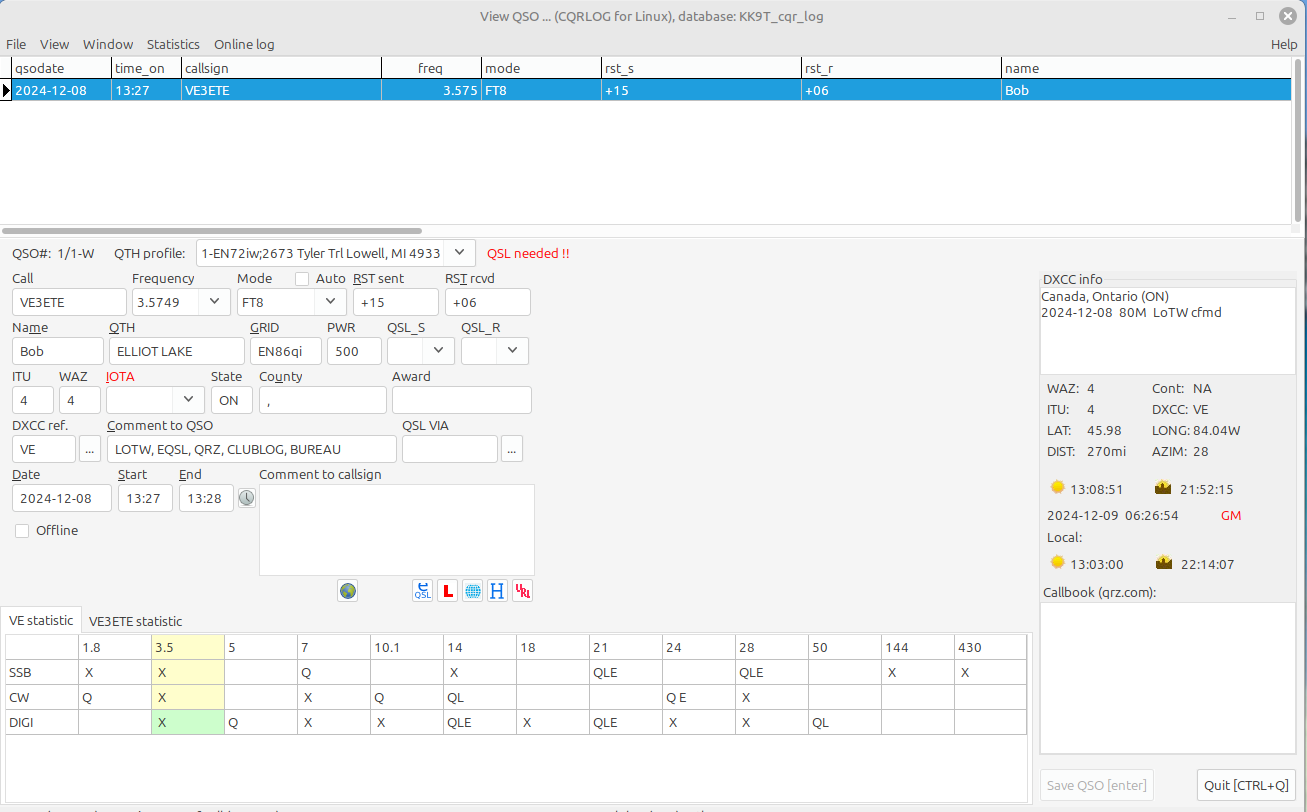Image resolution: width=1307 pixels, height=812 pixels.
Task: Click the RST rcvd field showing +06
Action: [x=488, y=302]
